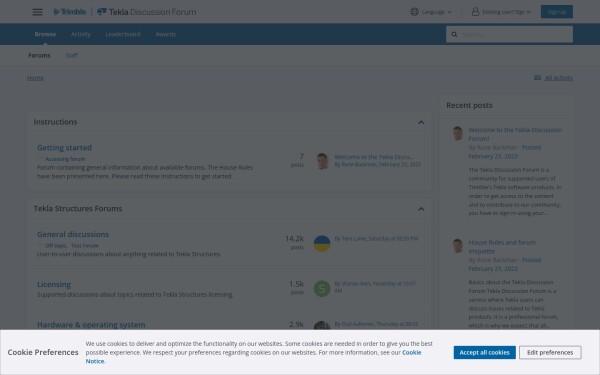Click By Tero Laine last post info
This screenshot has height=375, width=600.
376,238
